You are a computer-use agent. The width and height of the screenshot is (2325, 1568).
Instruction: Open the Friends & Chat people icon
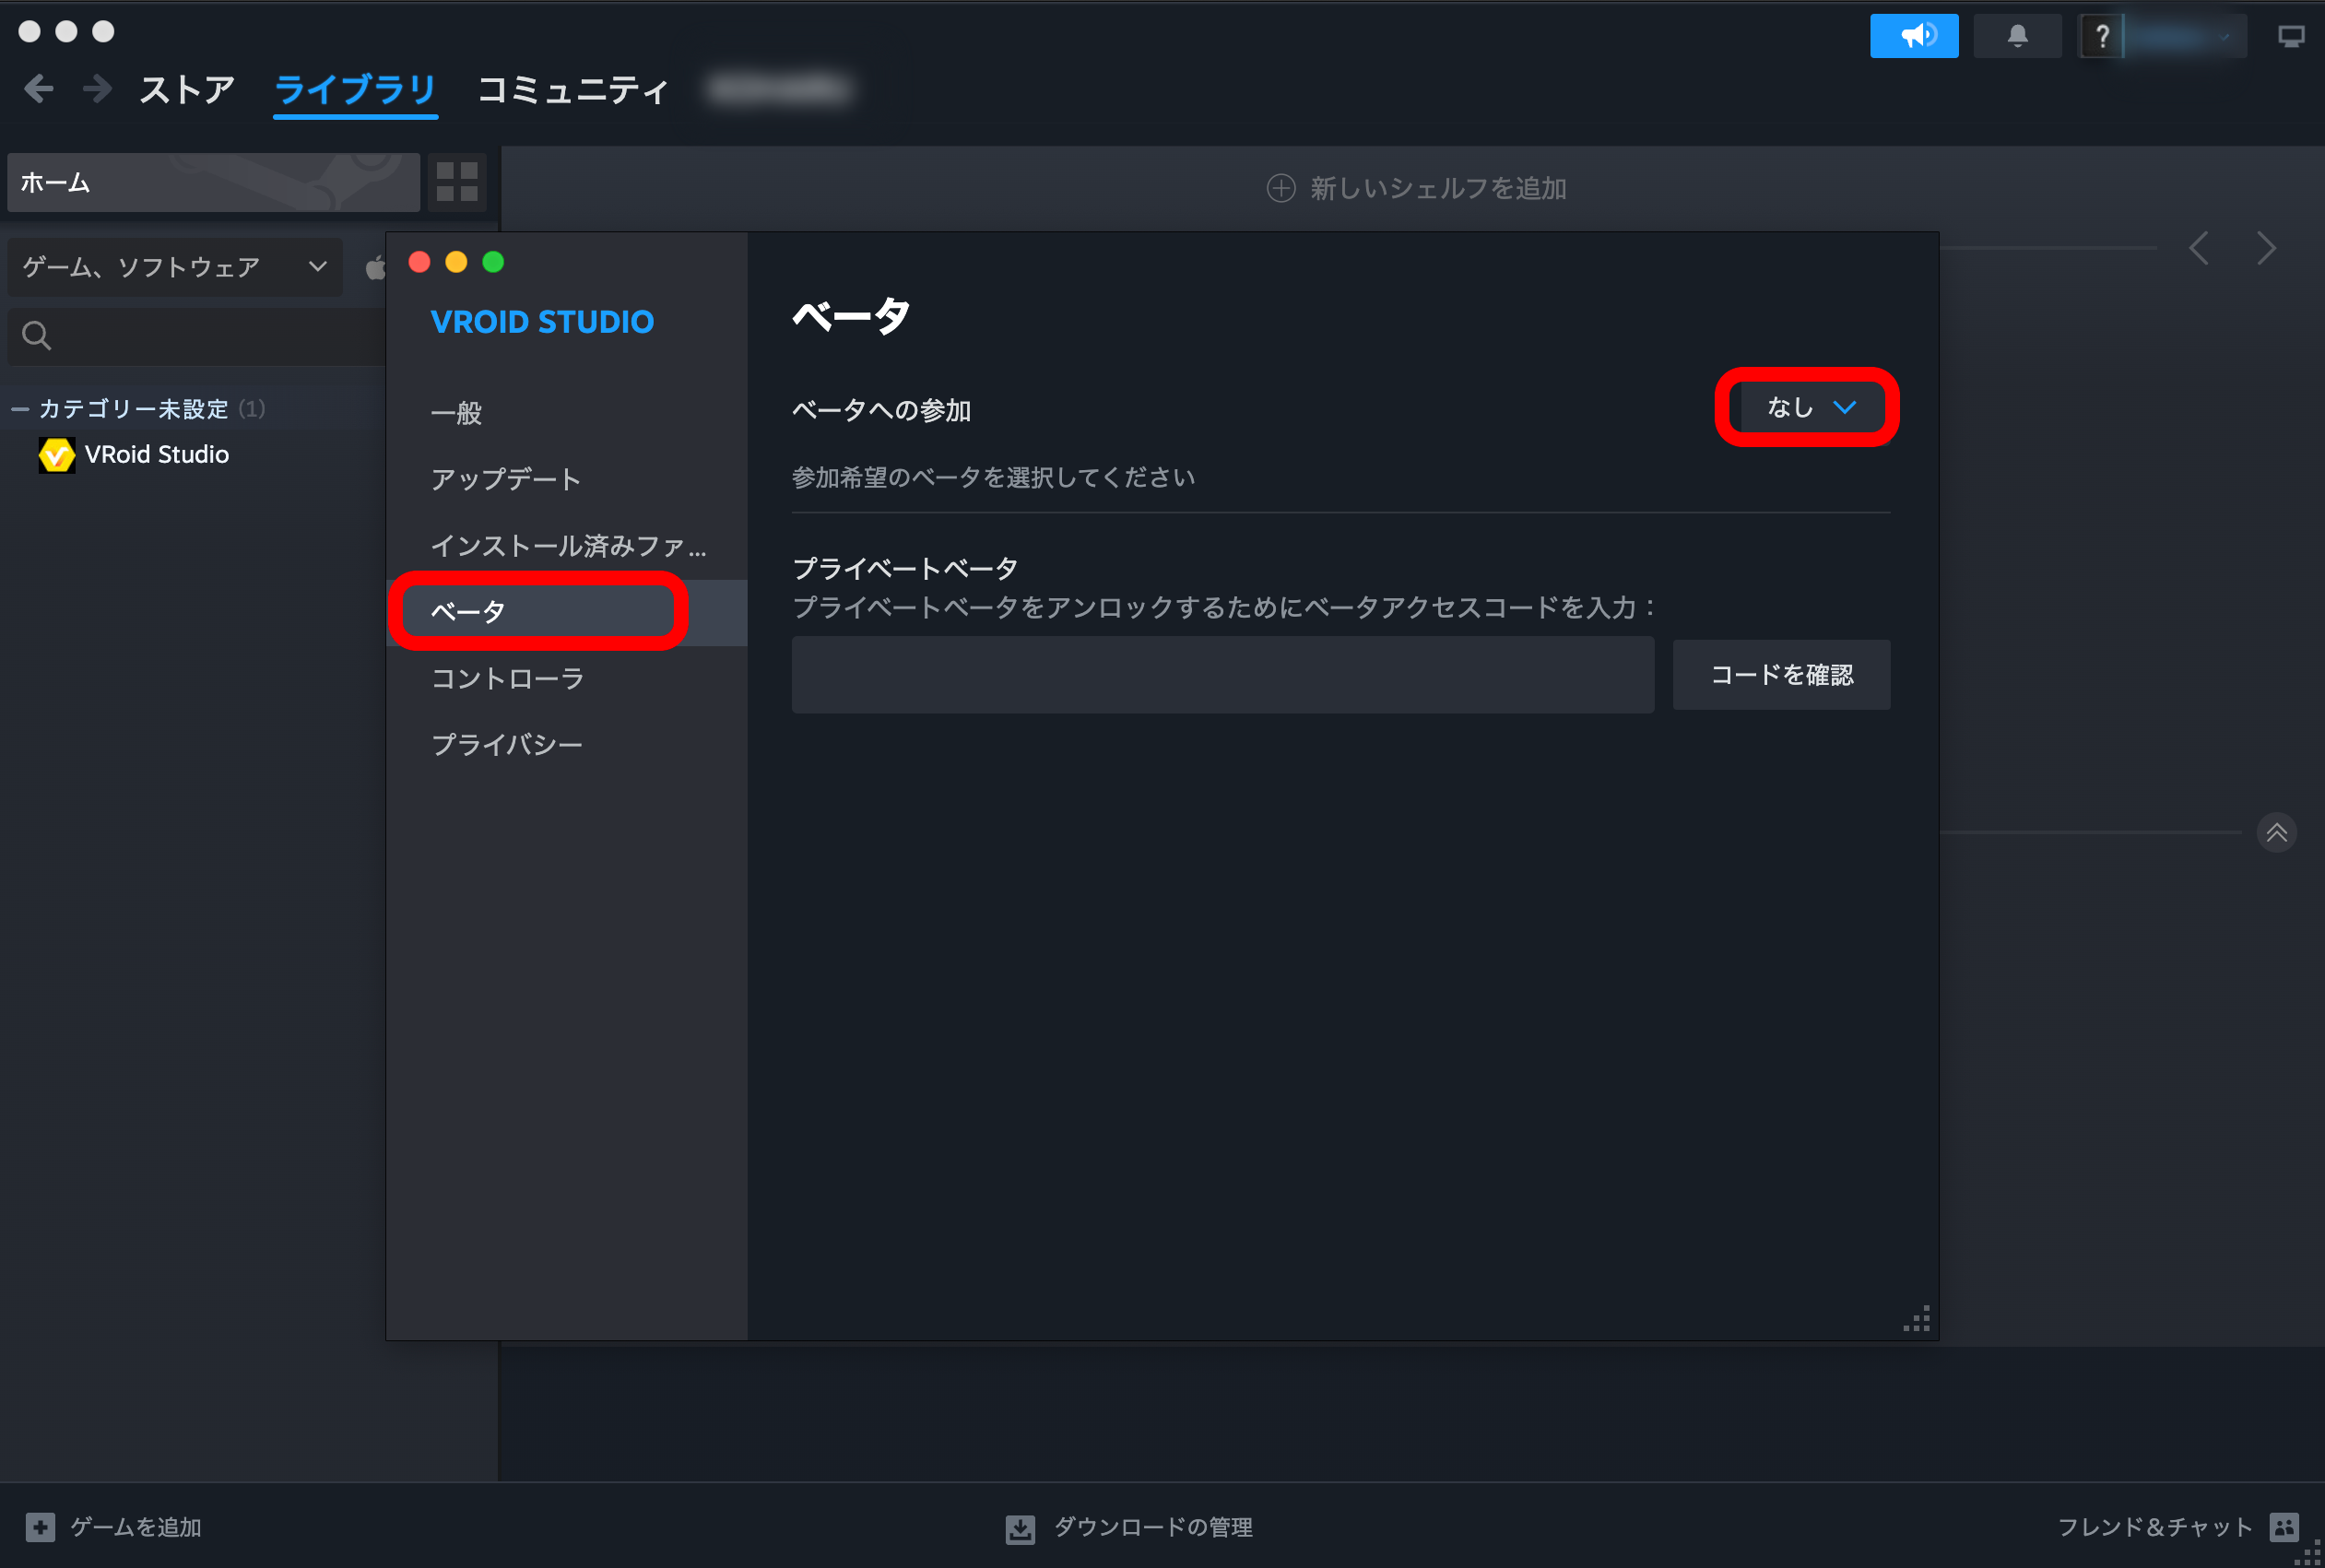[2284, 1526]
